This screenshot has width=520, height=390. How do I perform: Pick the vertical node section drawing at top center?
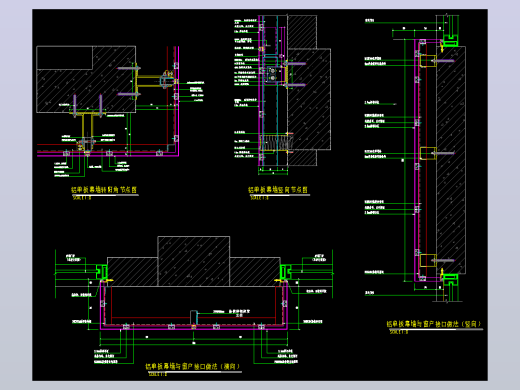pyautogui.click(x=282, y=95)
